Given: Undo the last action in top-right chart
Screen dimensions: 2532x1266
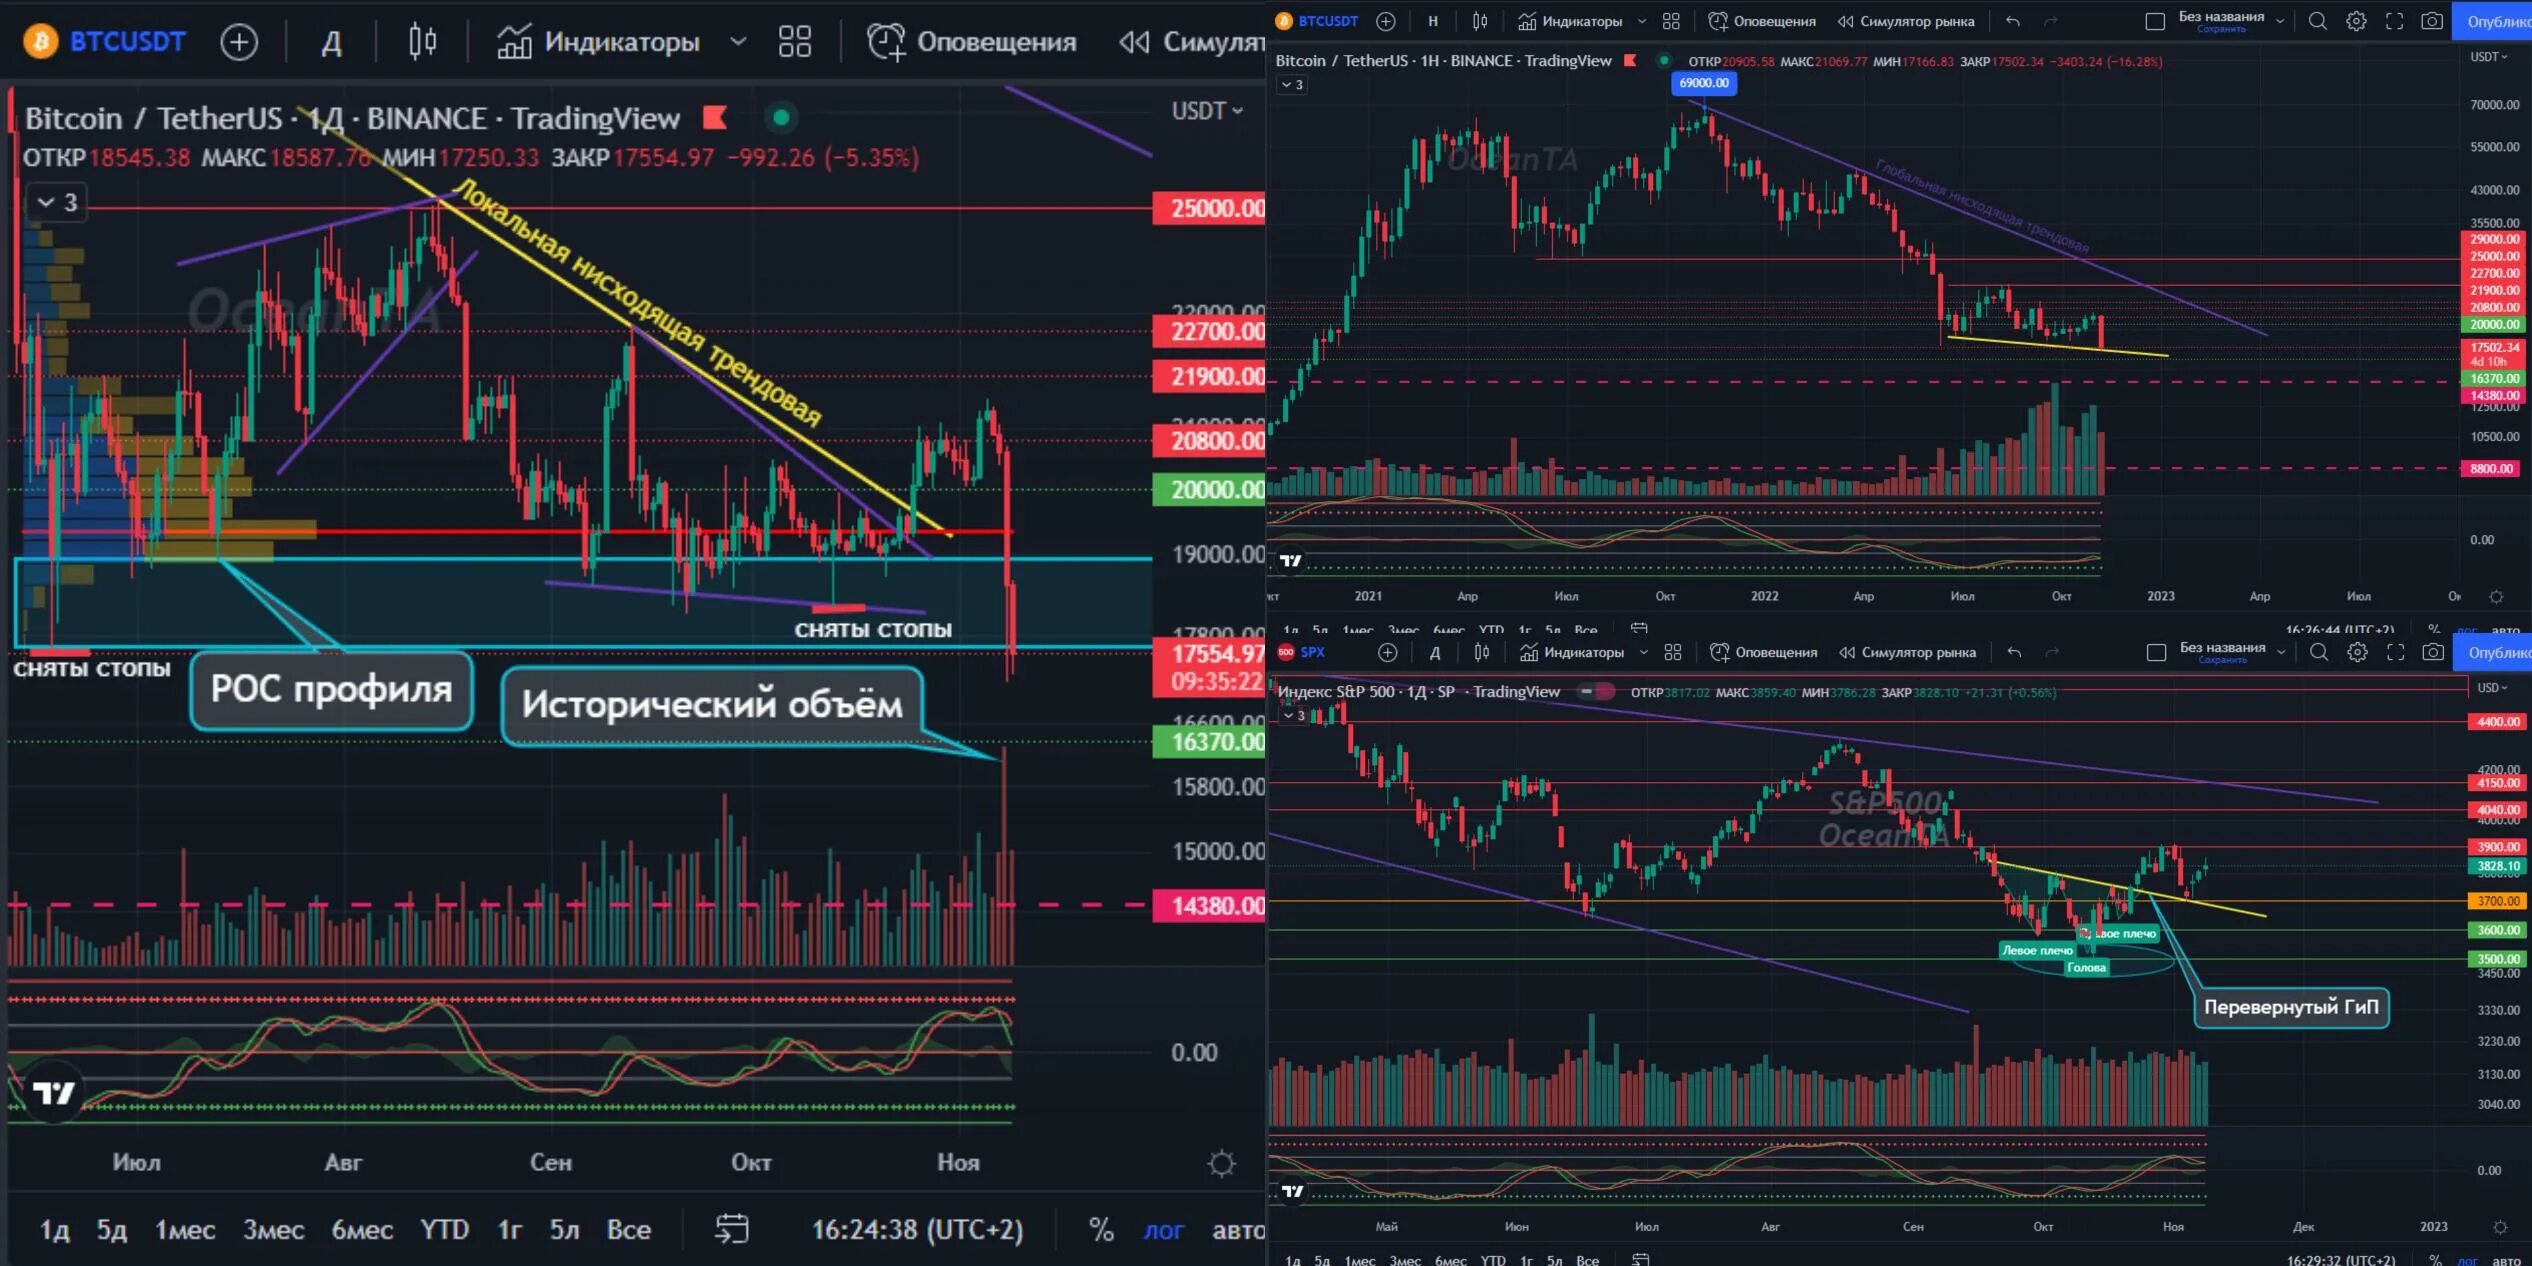Looking at the screenshot, I should tap(2013, 21).
